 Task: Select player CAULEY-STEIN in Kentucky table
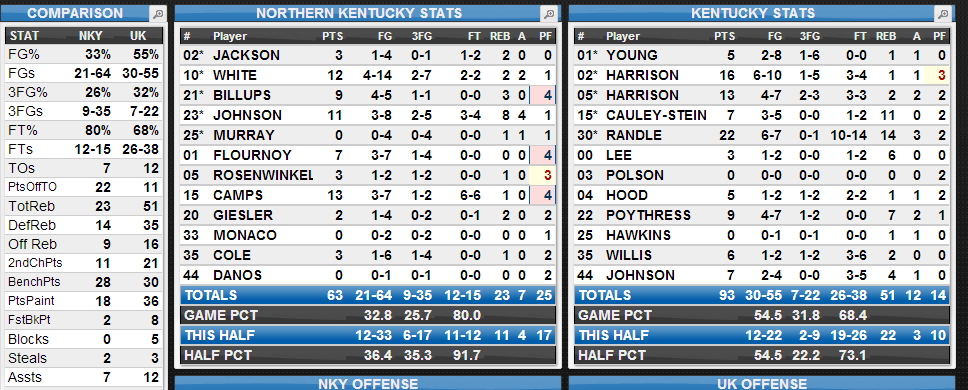[656, 115]
